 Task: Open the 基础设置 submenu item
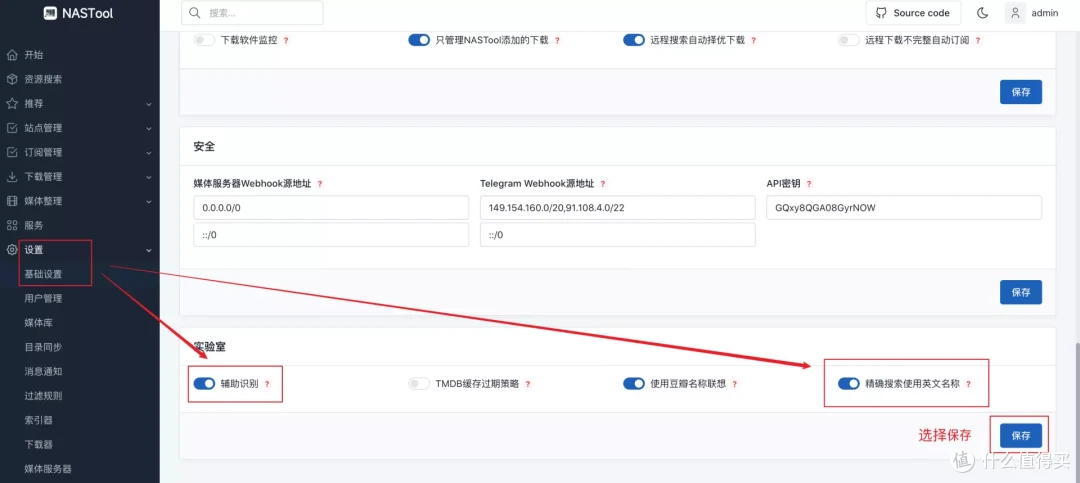pyautogui.click(x=43, y=274)
